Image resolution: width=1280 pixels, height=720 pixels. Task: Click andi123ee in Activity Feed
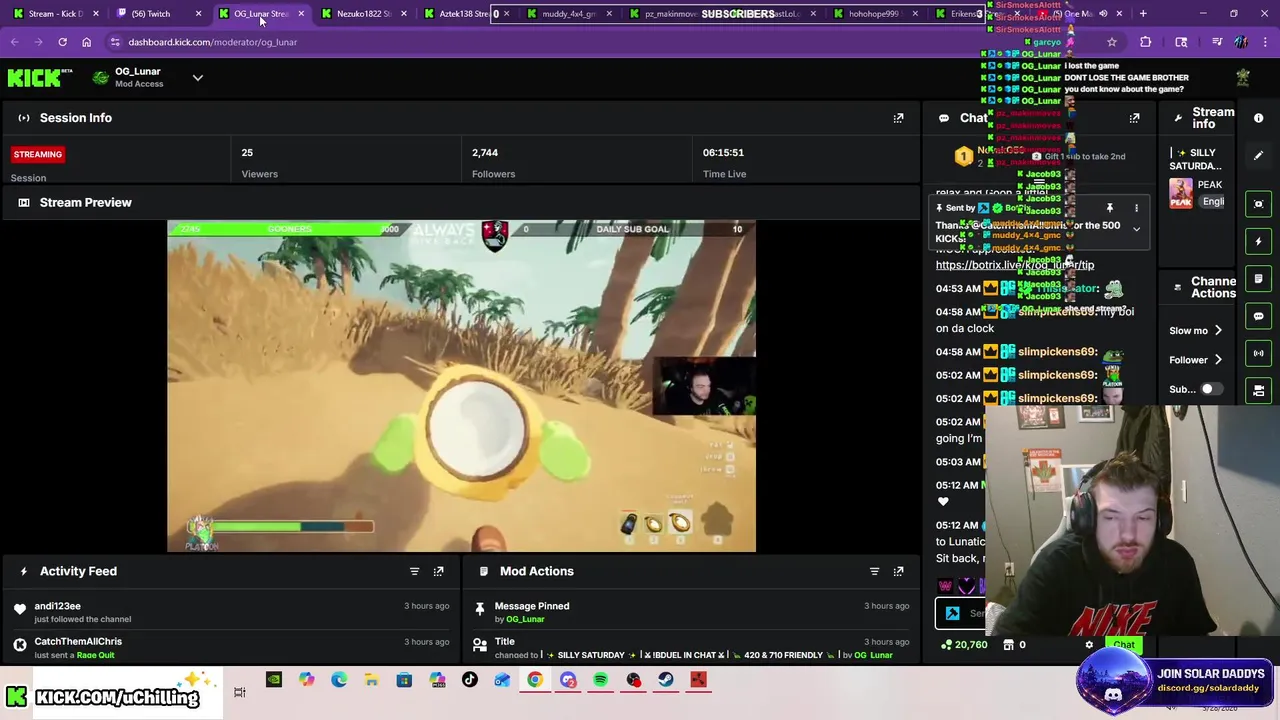tap(57, 606)
